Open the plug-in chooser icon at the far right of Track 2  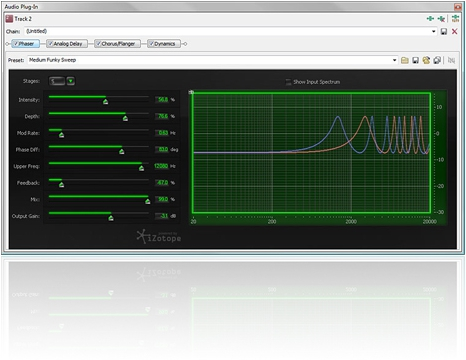click(x=455, y=19)
